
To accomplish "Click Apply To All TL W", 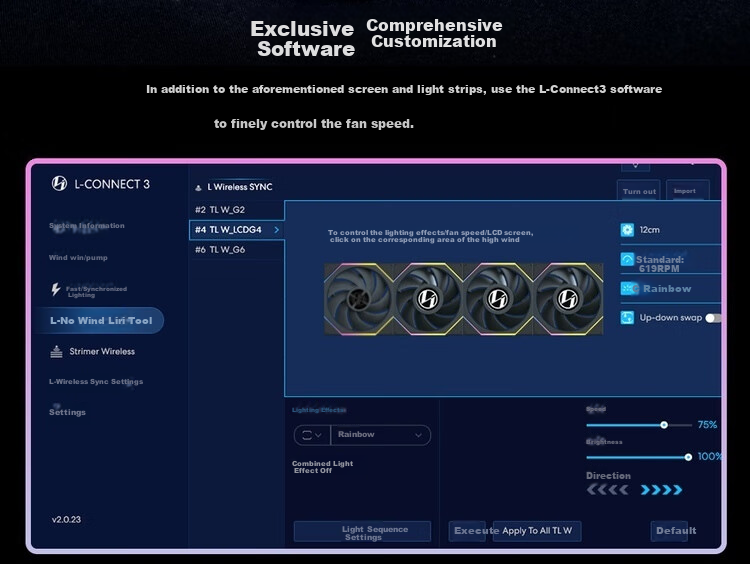I will (x=537, y=531).
